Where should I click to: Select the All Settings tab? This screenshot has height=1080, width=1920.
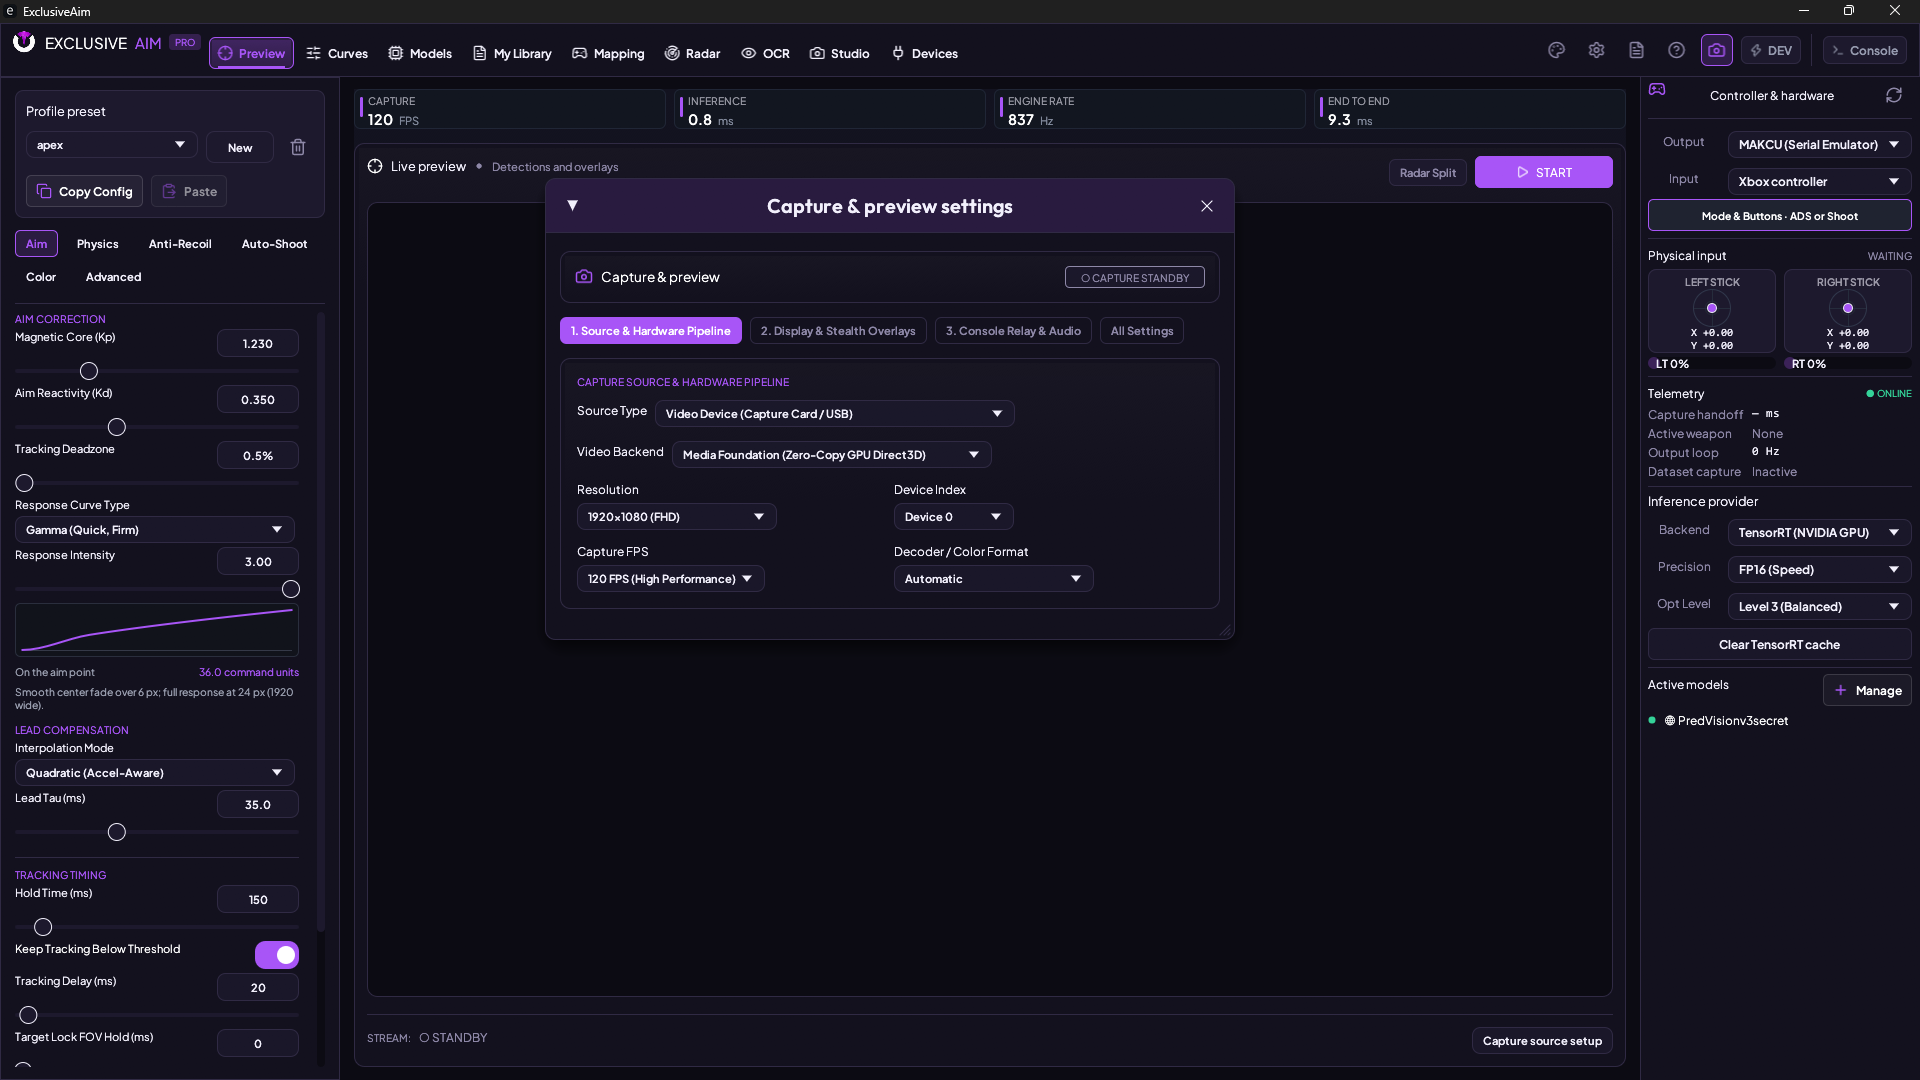(1142, 331)
